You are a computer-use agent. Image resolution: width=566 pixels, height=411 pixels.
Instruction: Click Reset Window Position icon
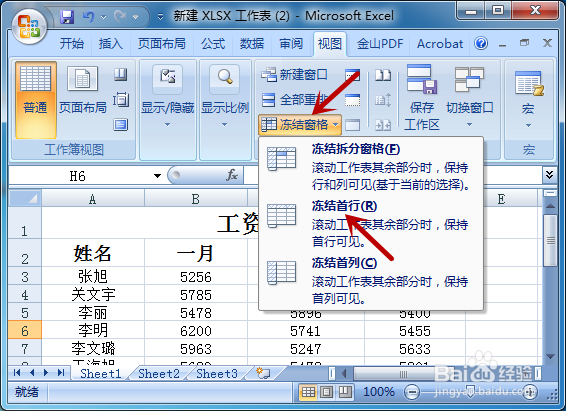[x=383, y=125]
